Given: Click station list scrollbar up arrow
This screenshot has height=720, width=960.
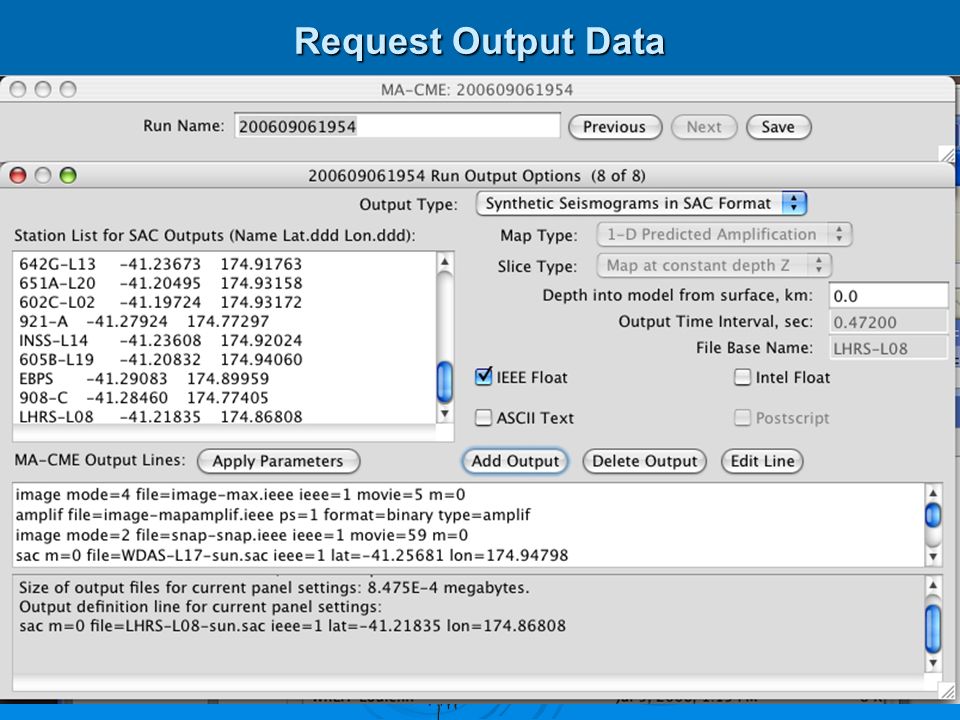Looking at the screenshot, I should click(444, 262).
